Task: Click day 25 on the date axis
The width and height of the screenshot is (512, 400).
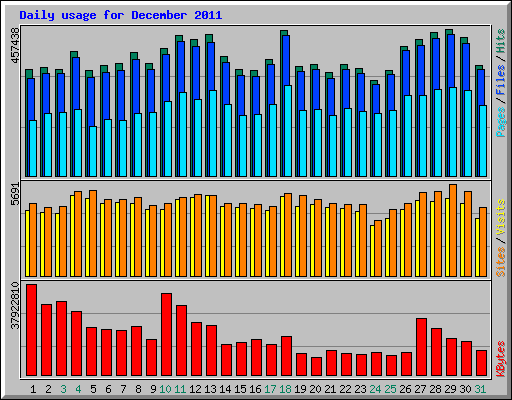Action: [390, 389]
